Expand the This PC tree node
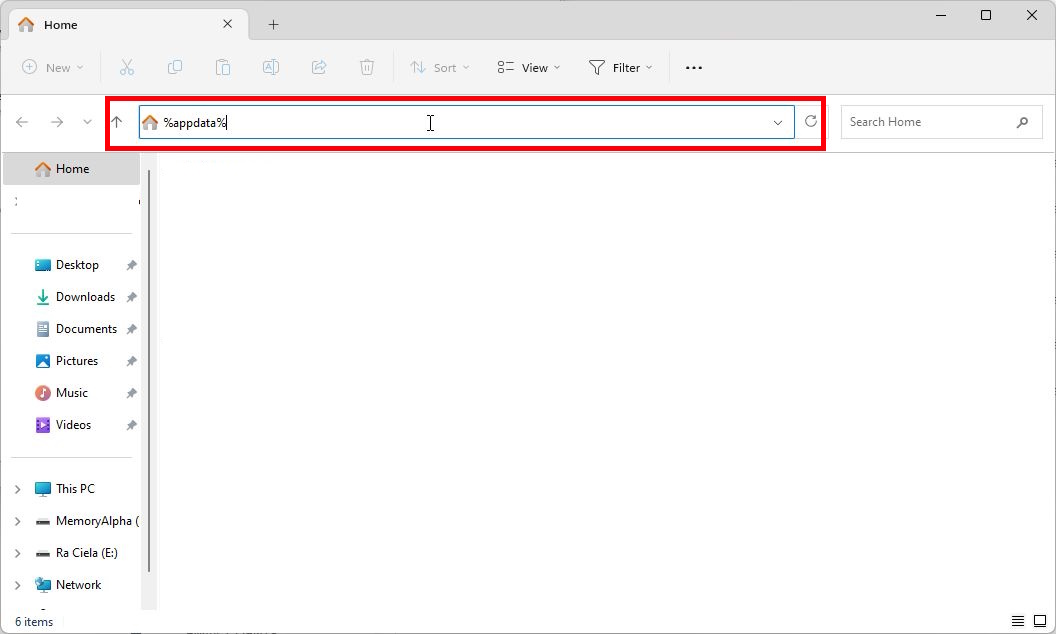 (18, 489)
